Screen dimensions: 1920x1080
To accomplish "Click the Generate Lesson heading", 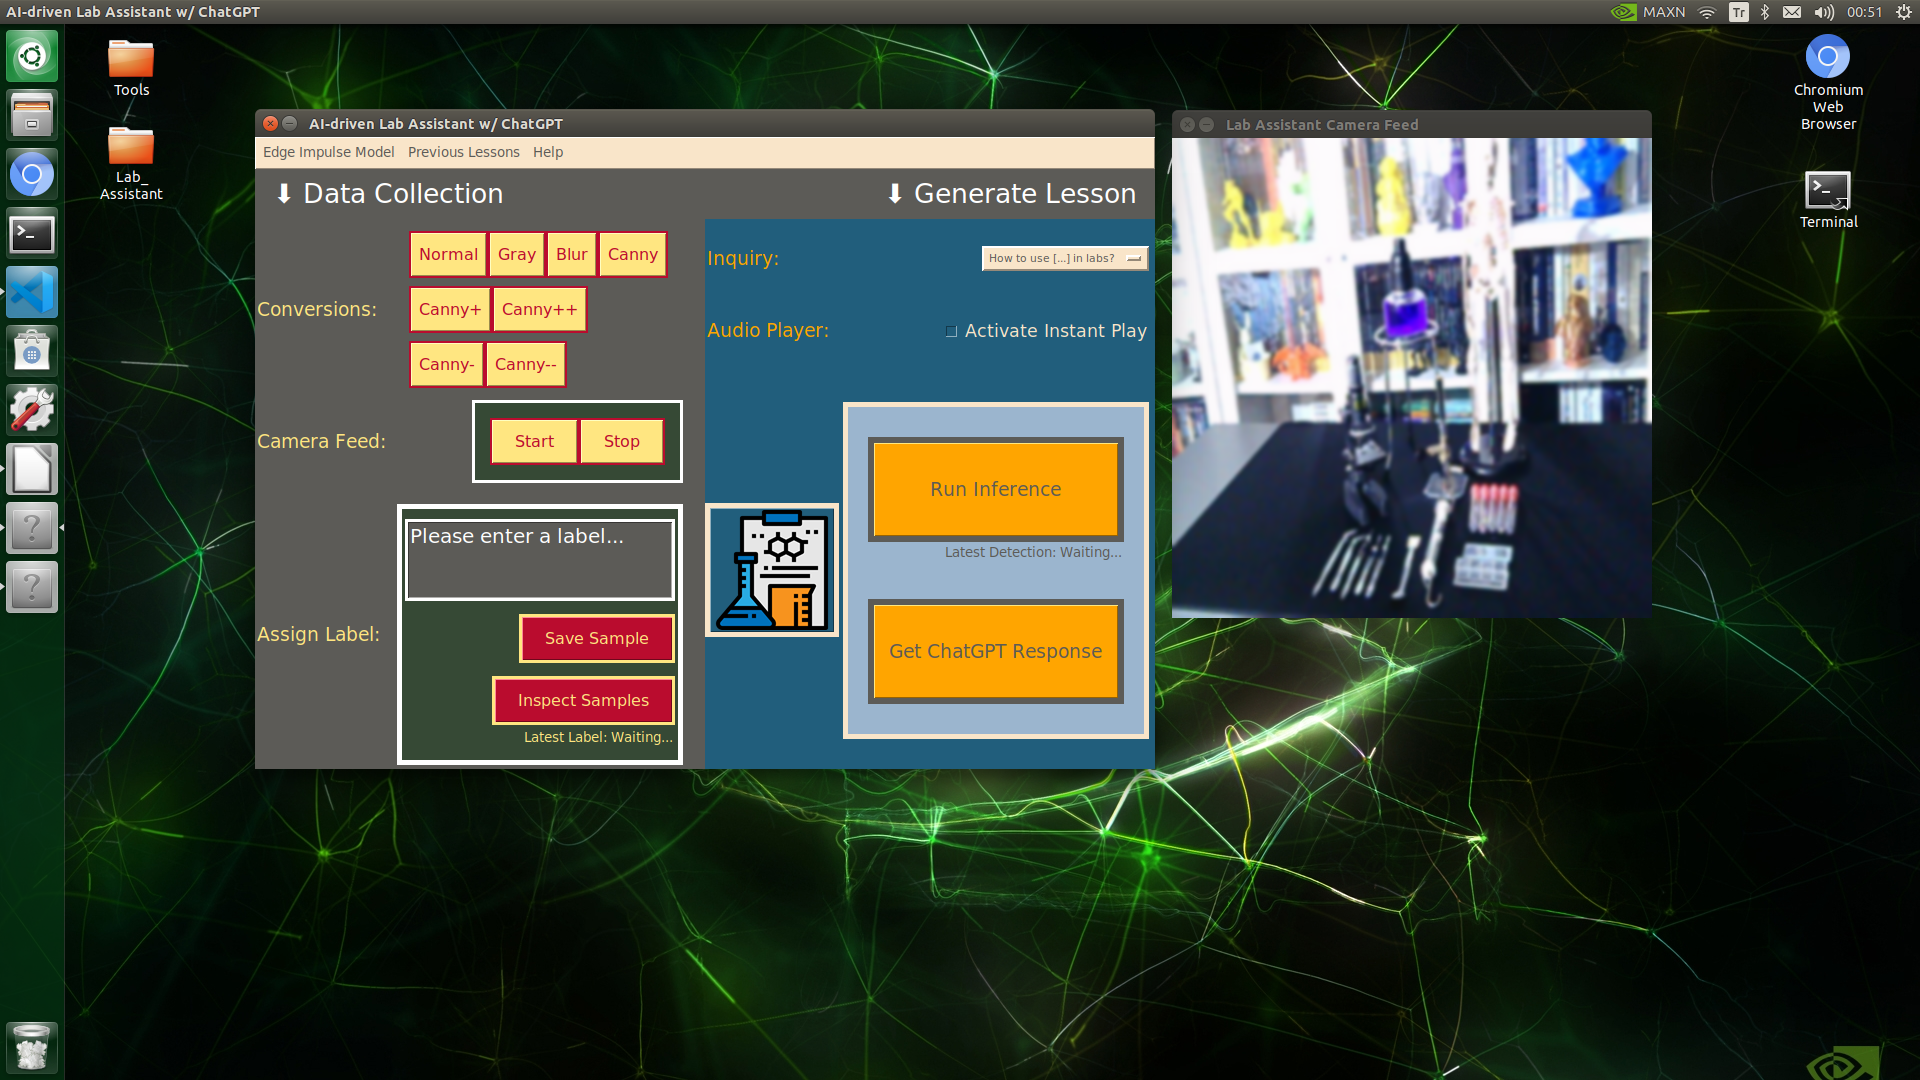I will click(x=1012, y=193).
